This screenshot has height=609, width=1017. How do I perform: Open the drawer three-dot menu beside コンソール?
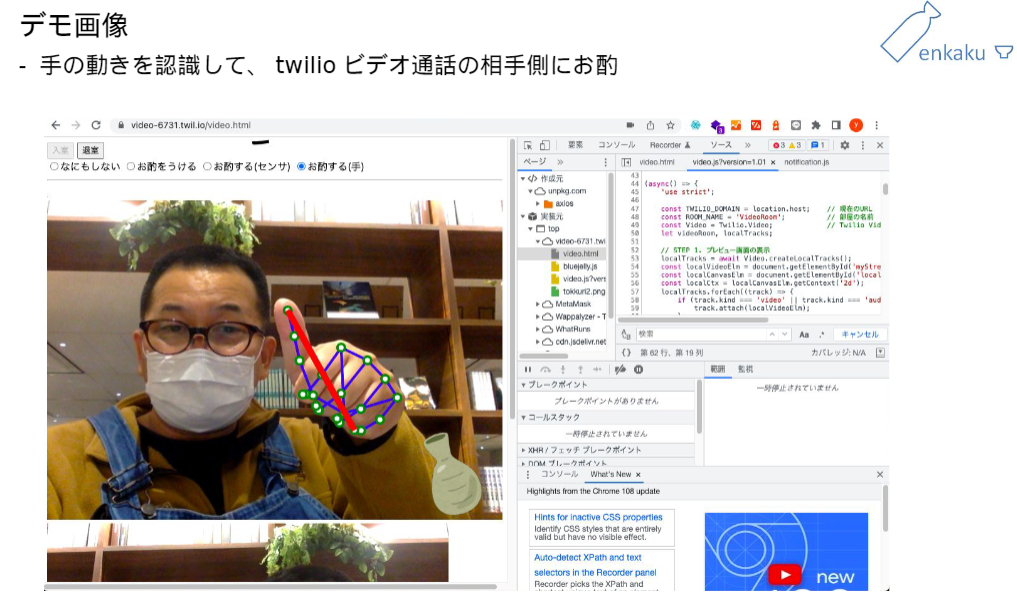coord(528,475)
